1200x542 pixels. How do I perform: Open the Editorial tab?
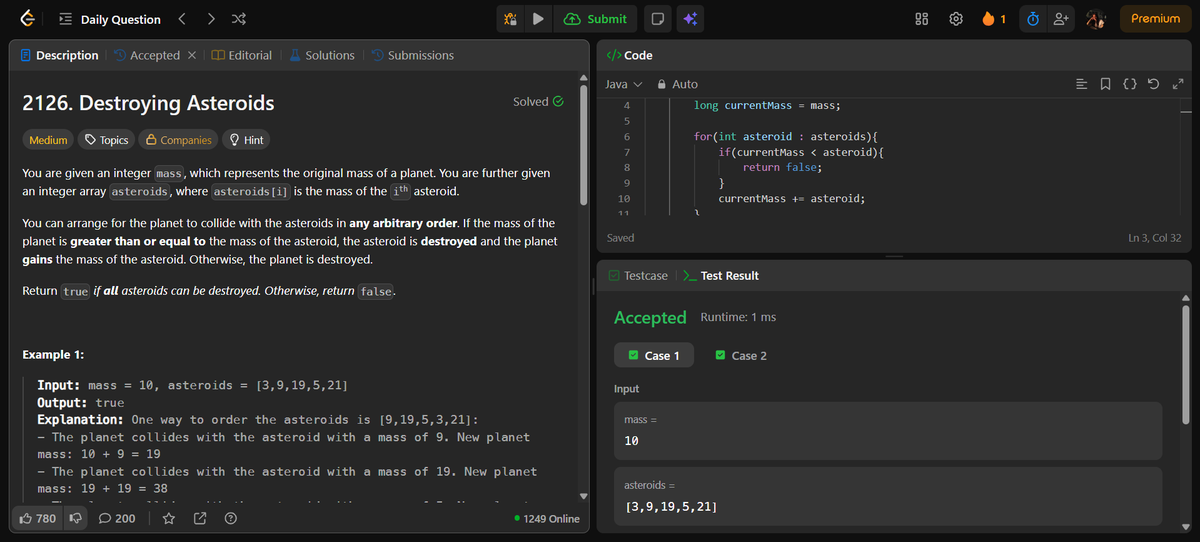pos(242,55)
